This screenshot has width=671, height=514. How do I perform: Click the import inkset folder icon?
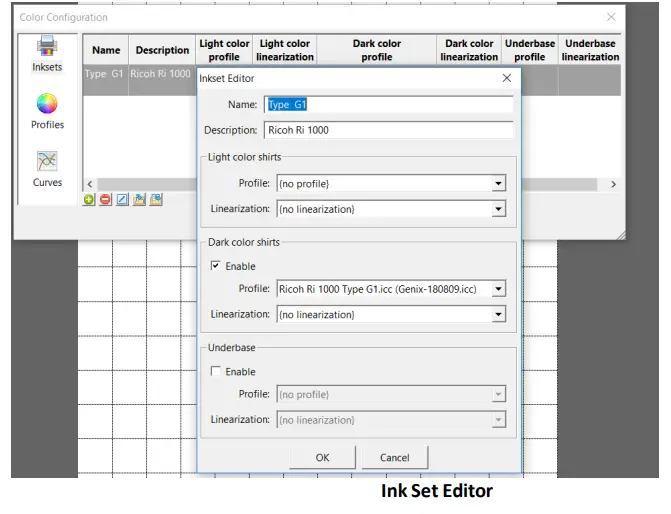tap(139, 199)
